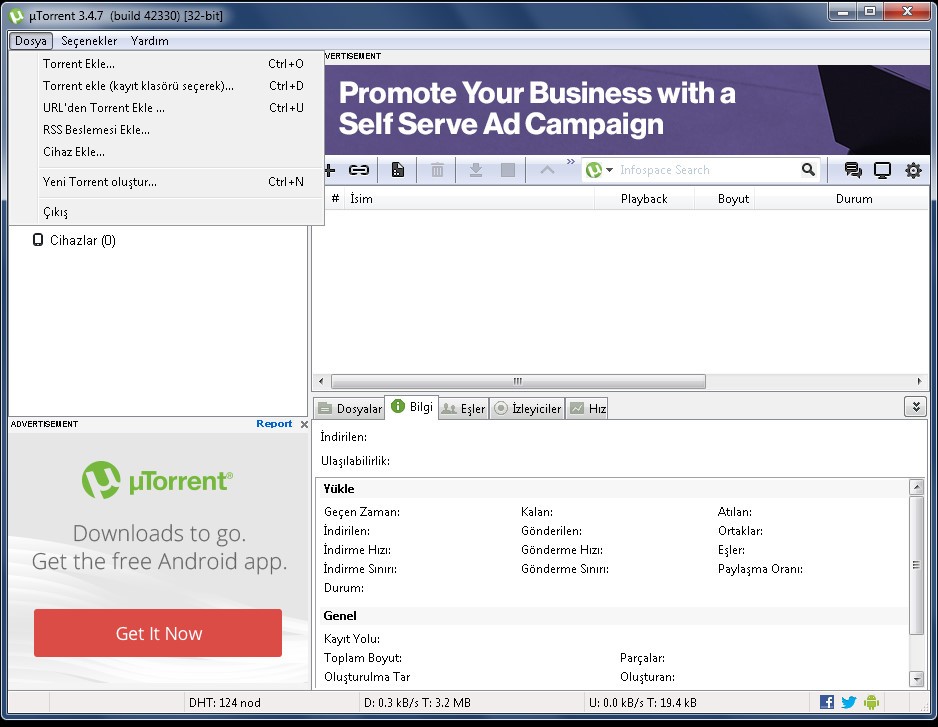Click the # column header
This screenshot has height=727, width=938.
[x=336, y=199]
